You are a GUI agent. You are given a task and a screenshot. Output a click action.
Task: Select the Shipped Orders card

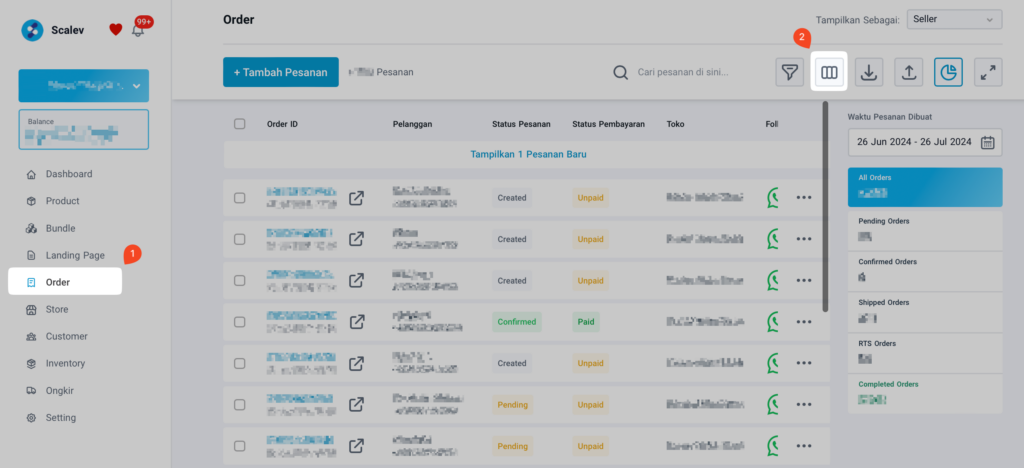pyautogui.click(x=925, y=312)
